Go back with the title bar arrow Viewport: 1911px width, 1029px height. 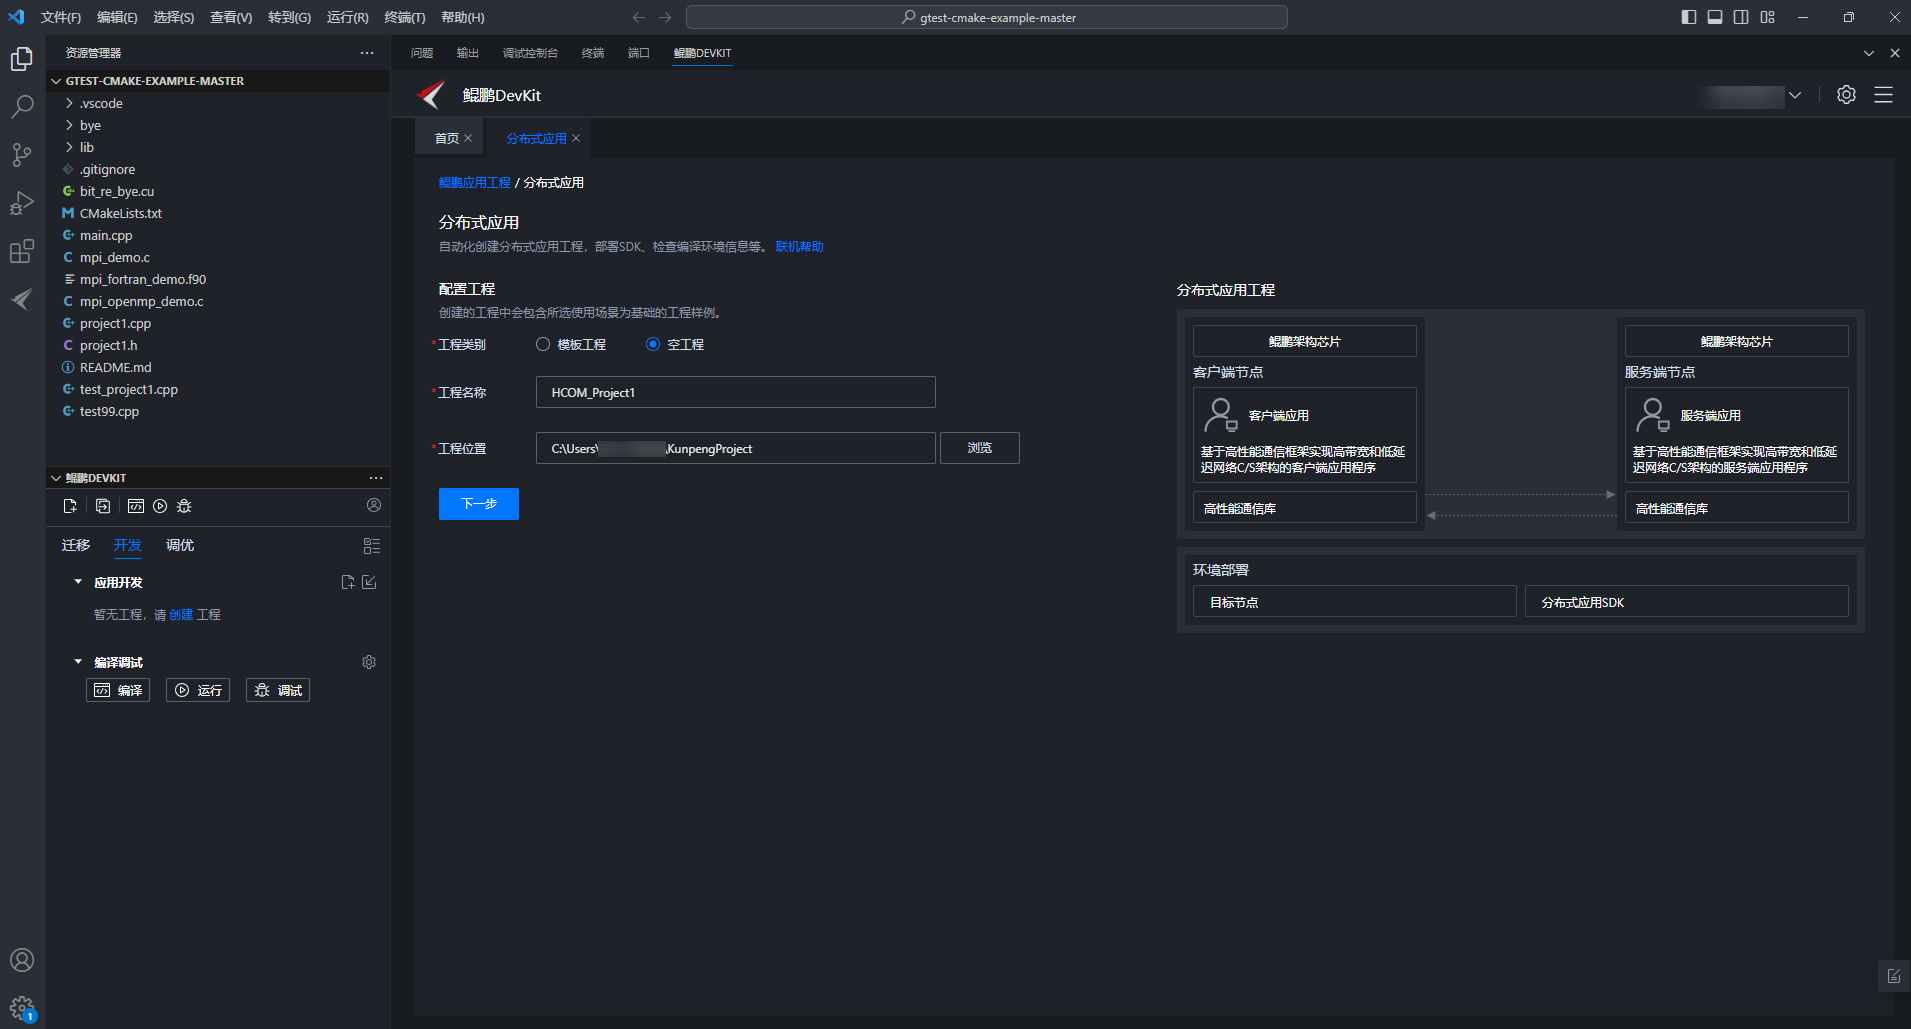(639, 17)
